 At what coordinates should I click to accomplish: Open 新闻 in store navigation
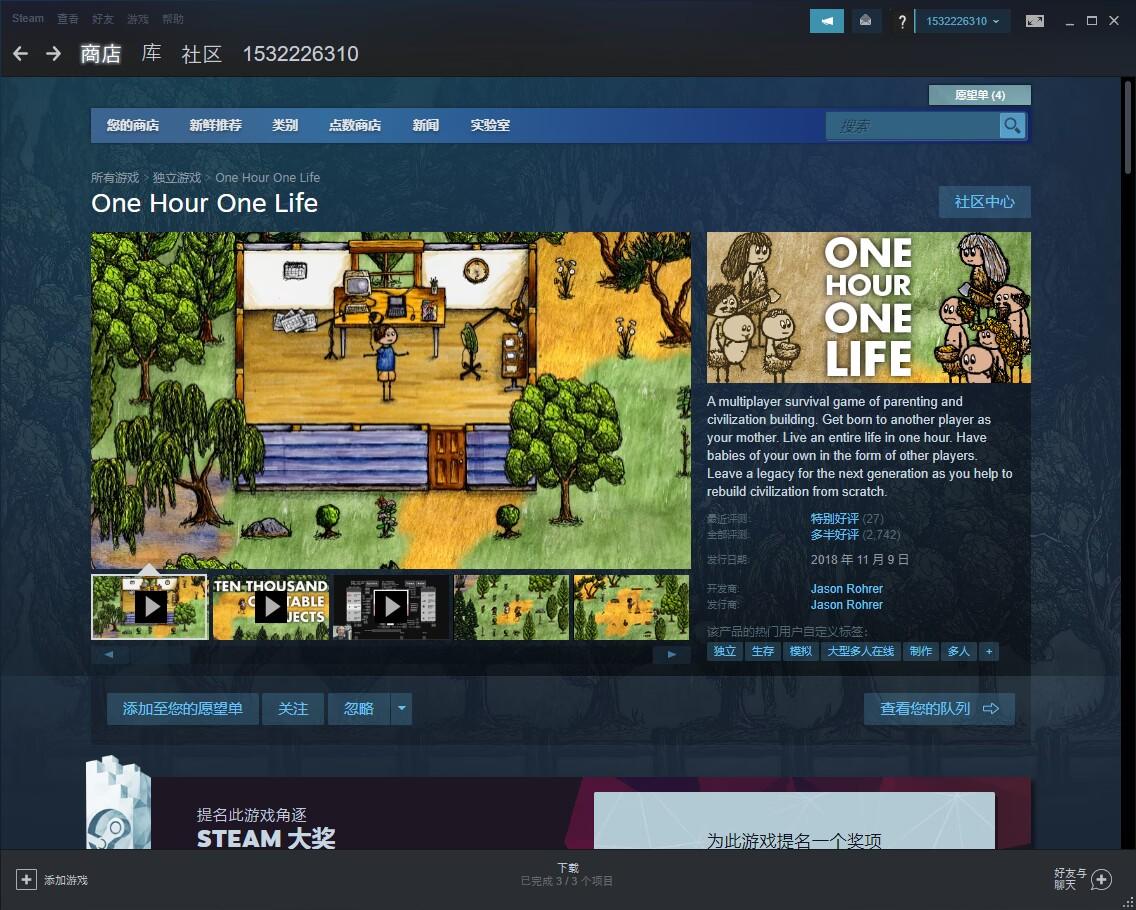pyautogui.click(x=425, y=125)
